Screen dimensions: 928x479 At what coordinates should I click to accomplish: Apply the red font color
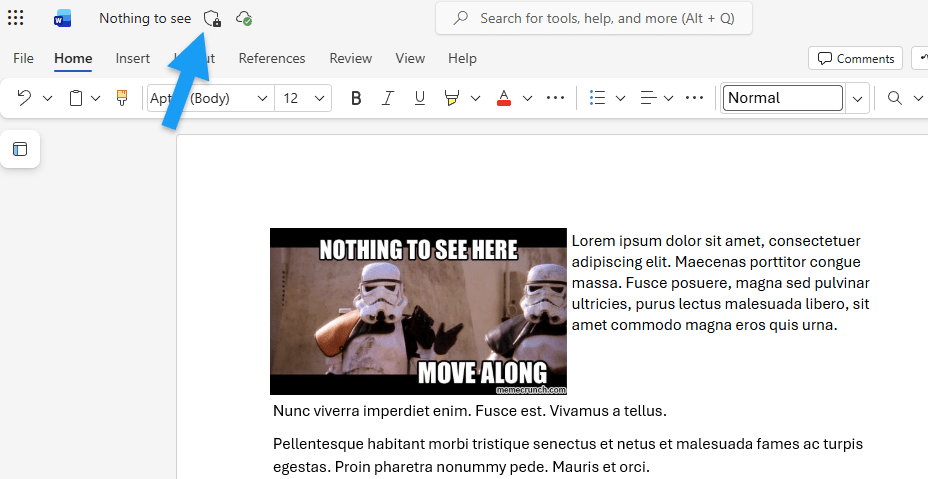pos(504,98)
